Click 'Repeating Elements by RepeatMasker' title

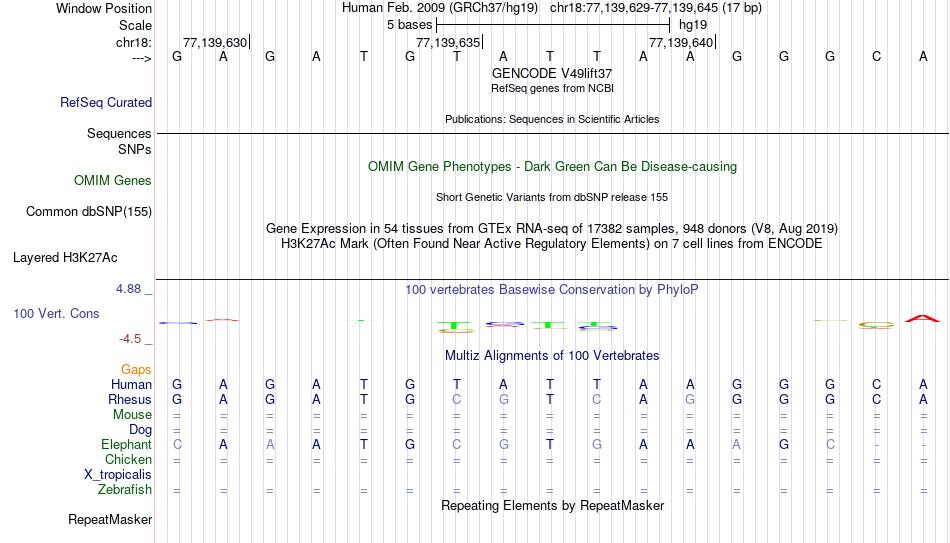552,505
